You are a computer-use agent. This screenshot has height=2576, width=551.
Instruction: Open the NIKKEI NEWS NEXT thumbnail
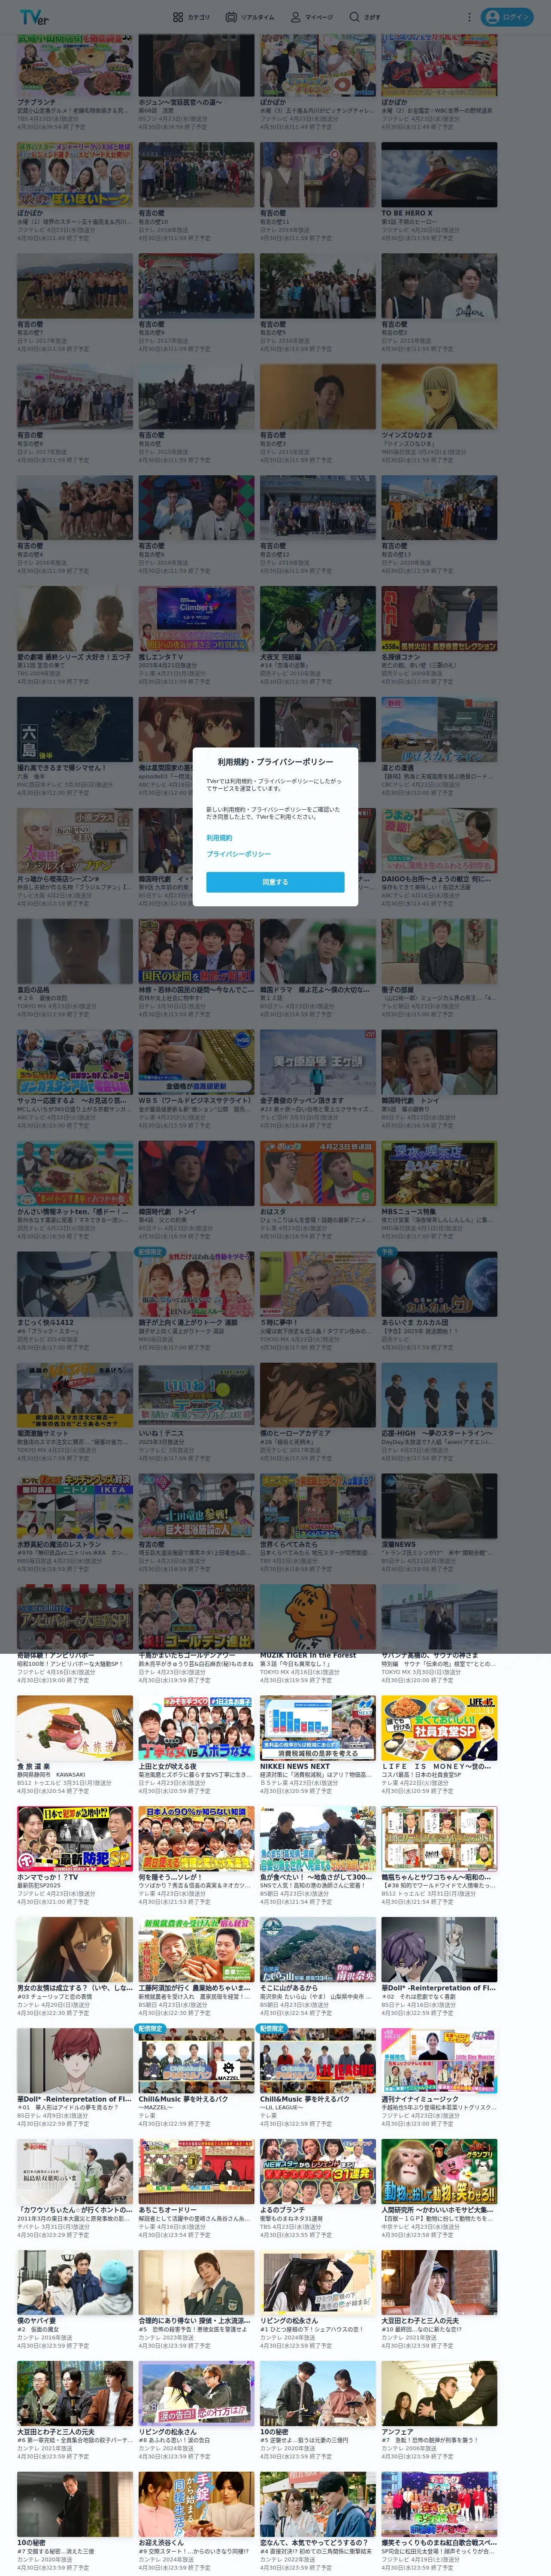point(318,1727)
